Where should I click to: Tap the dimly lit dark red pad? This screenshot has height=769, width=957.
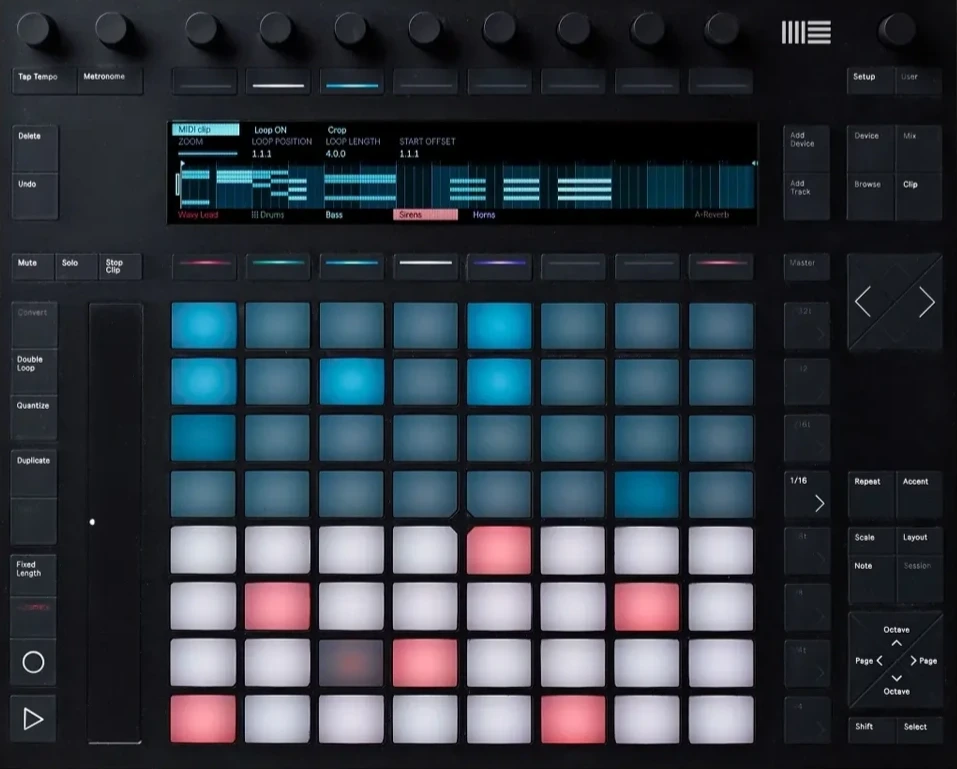[x=351, y=663]
